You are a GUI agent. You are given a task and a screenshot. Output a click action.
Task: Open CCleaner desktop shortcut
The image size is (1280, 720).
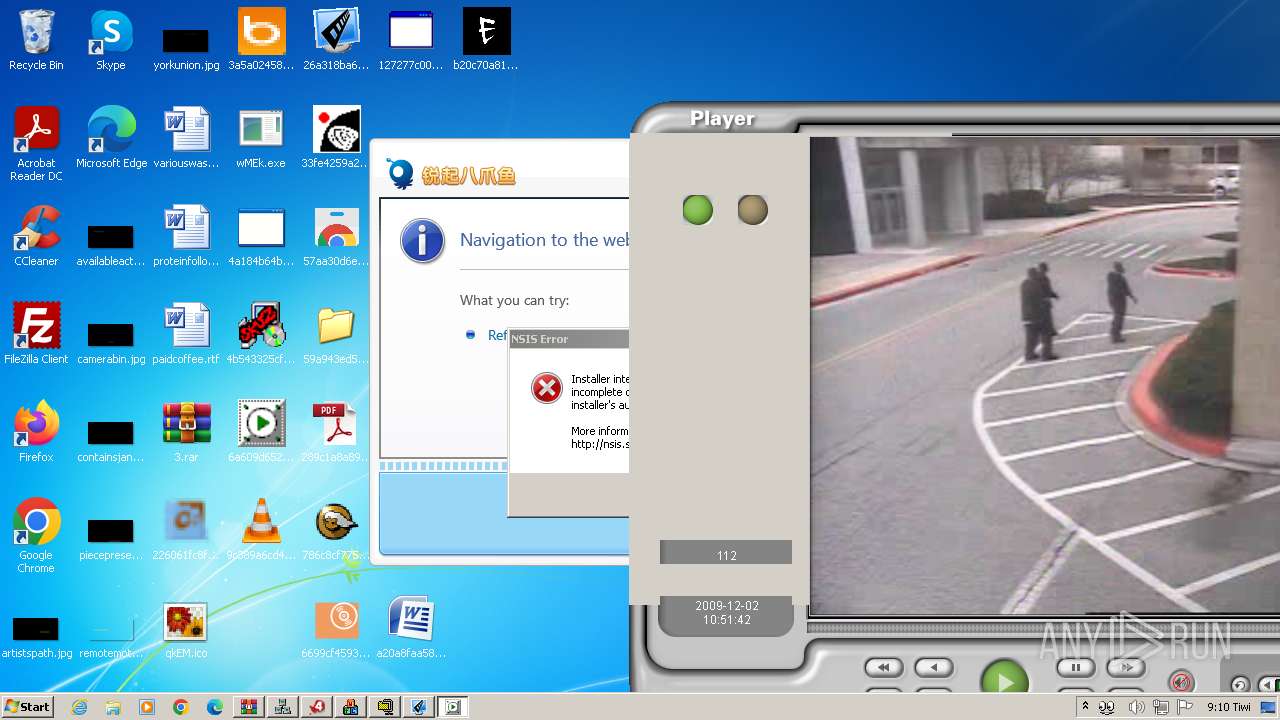click(36, 236)
